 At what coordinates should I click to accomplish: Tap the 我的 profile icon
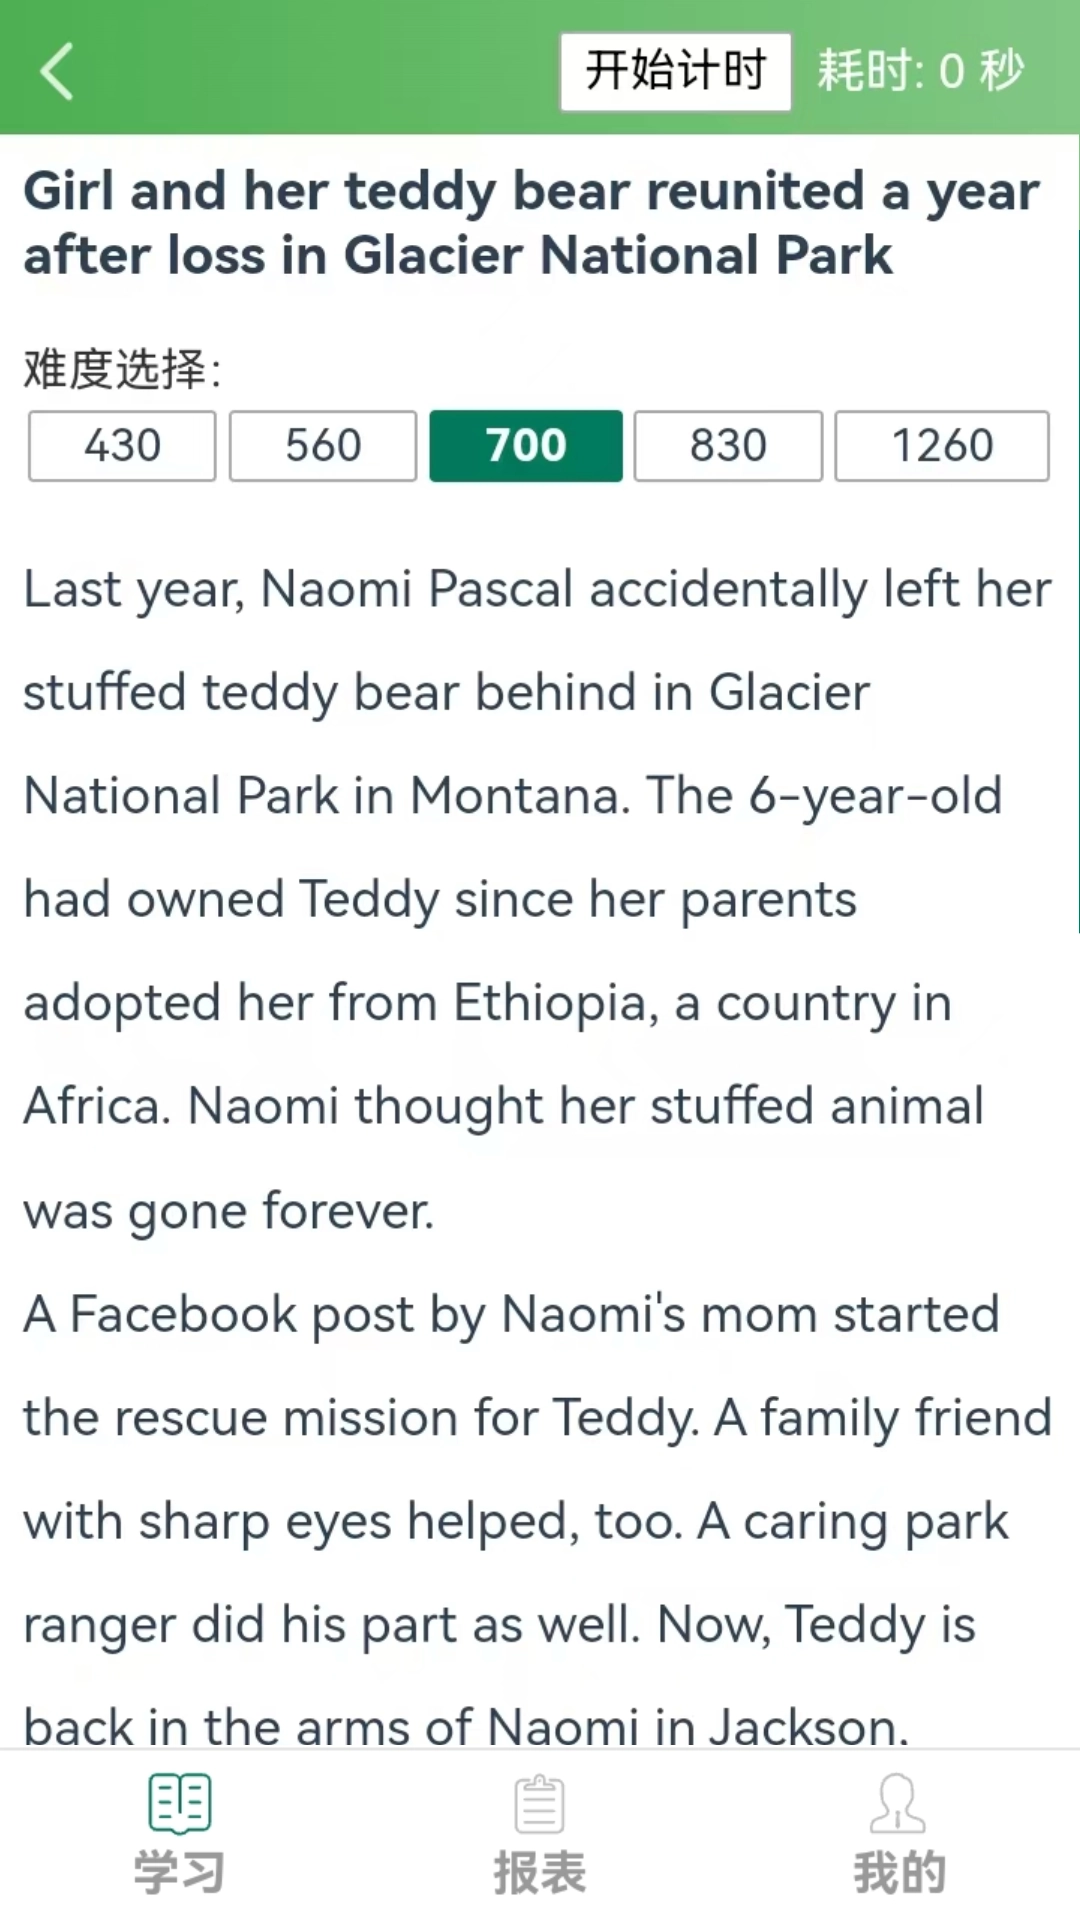pos(898,1804)
